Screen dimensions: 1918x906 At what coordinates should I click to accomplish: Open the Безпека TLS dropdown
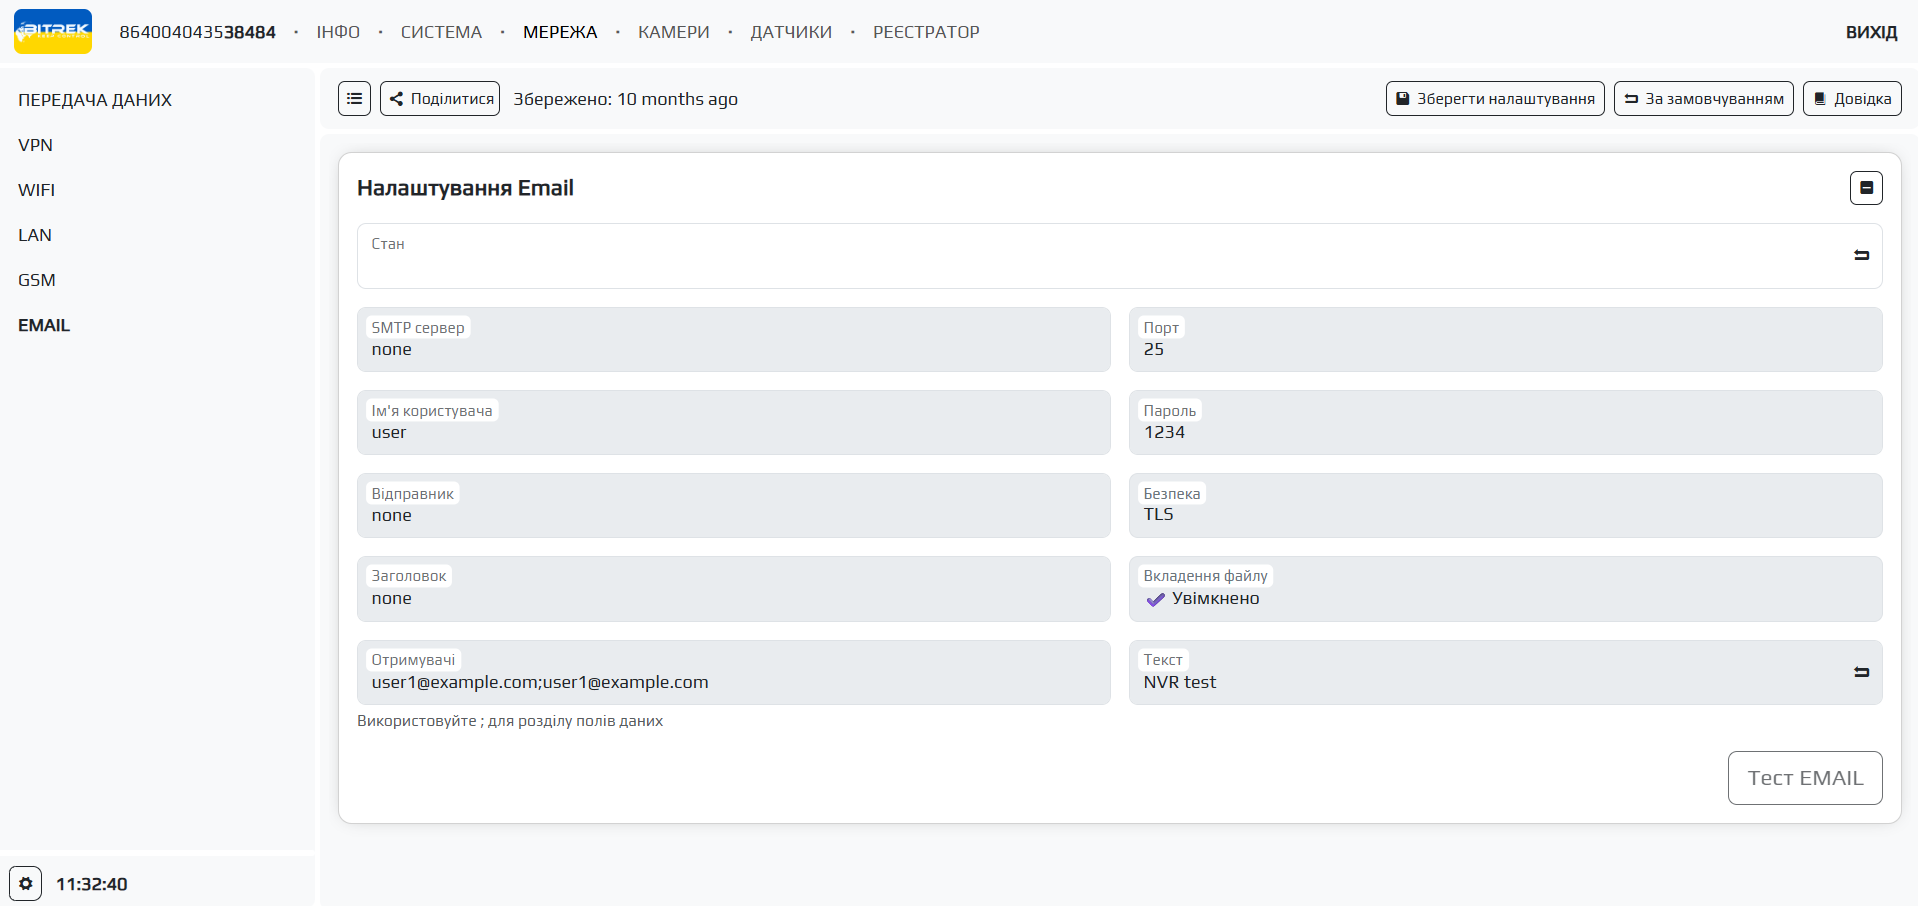tap(1504, 515)
